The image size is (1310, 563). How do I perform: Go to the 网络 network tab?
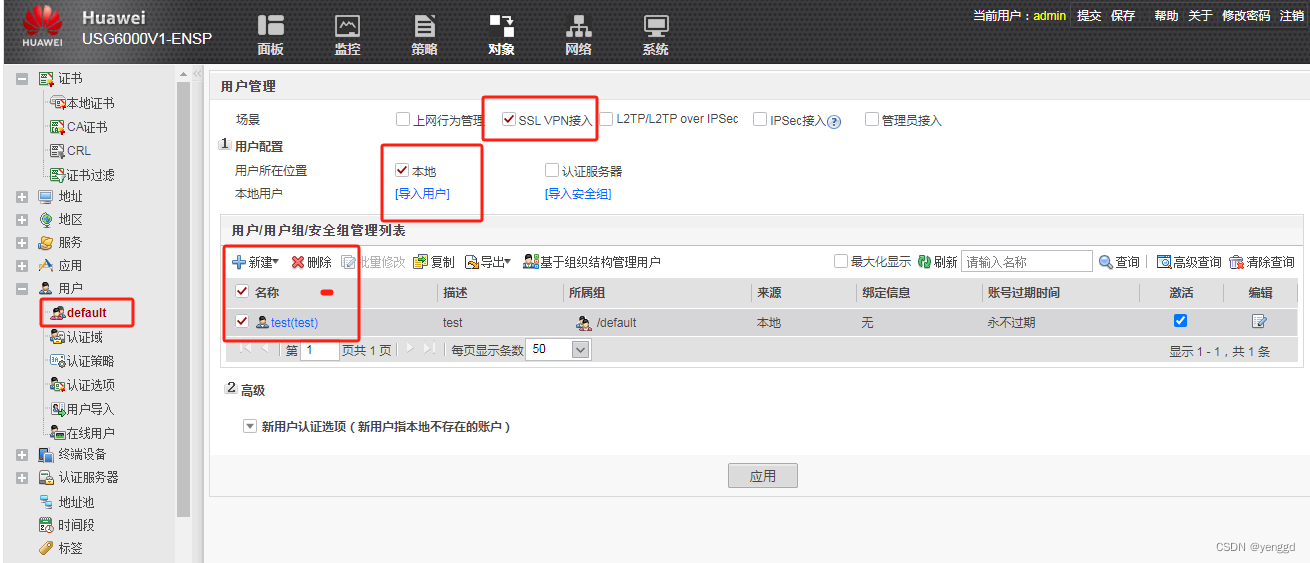(x=578, y=34)
